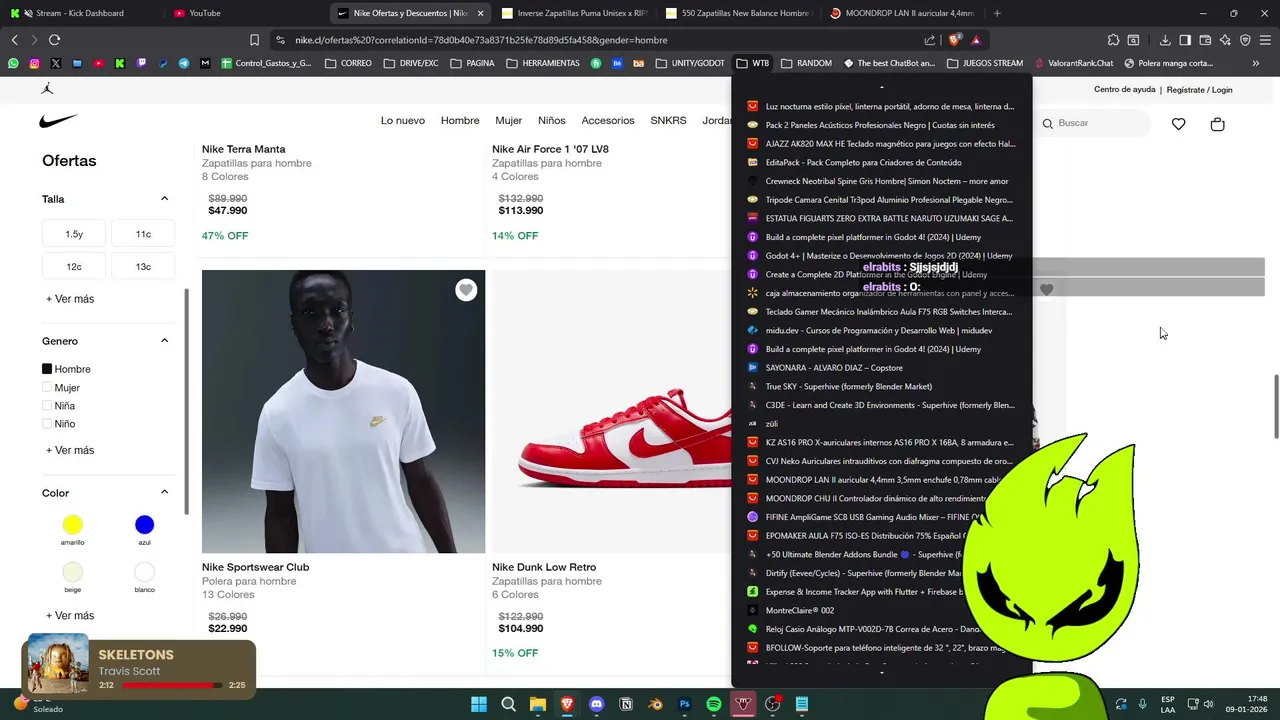The height and width of the screenshot is (720, 1280).
Task: Open the WhatsApp bookmark icon
Action: [13, 63]
